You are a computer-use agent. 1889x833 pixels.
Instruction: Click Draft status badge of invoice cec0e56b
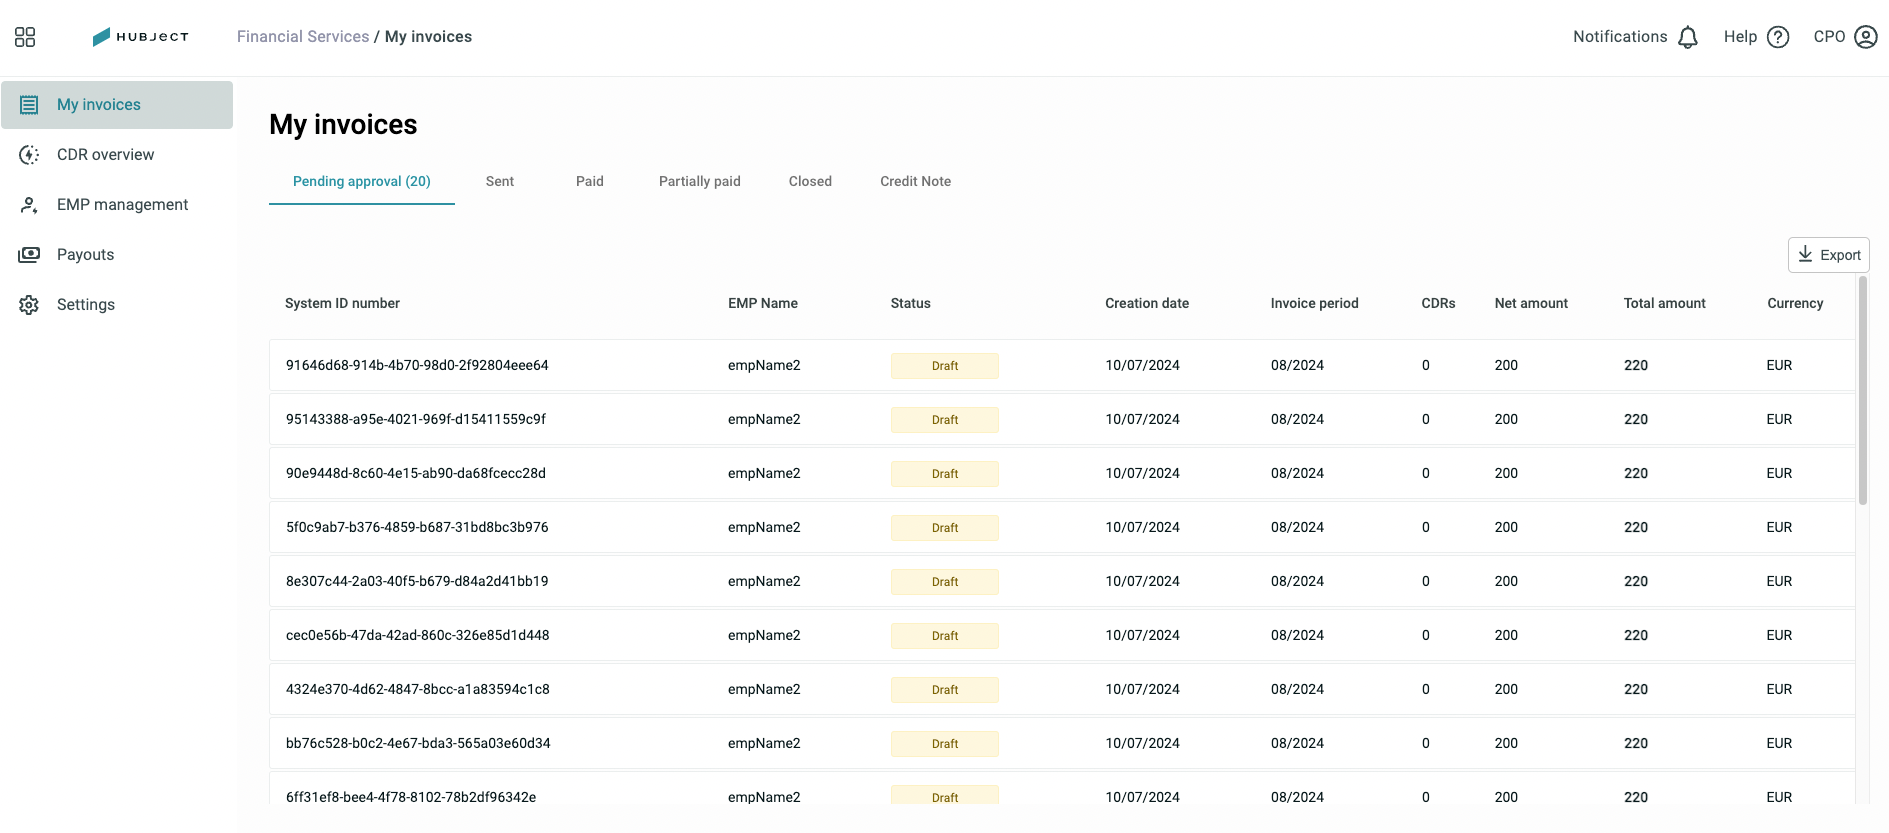point(945,636)
